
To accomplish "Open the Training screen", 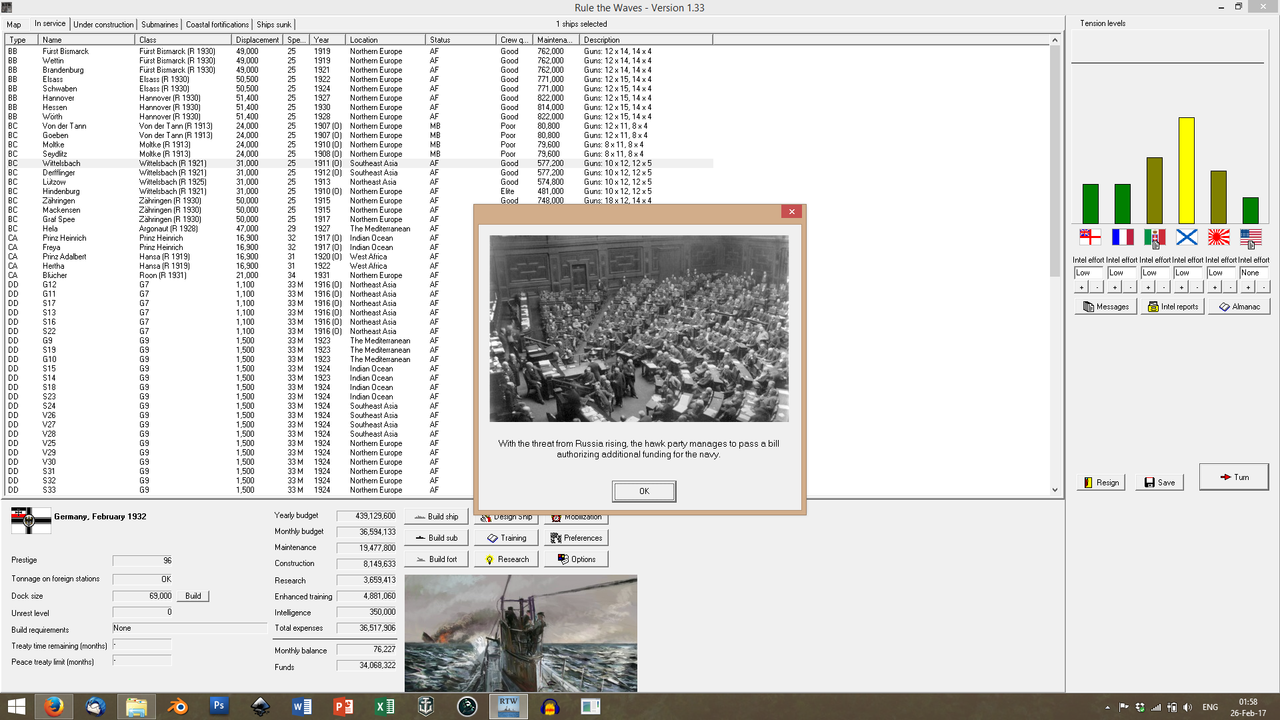I will pos(508,537).
